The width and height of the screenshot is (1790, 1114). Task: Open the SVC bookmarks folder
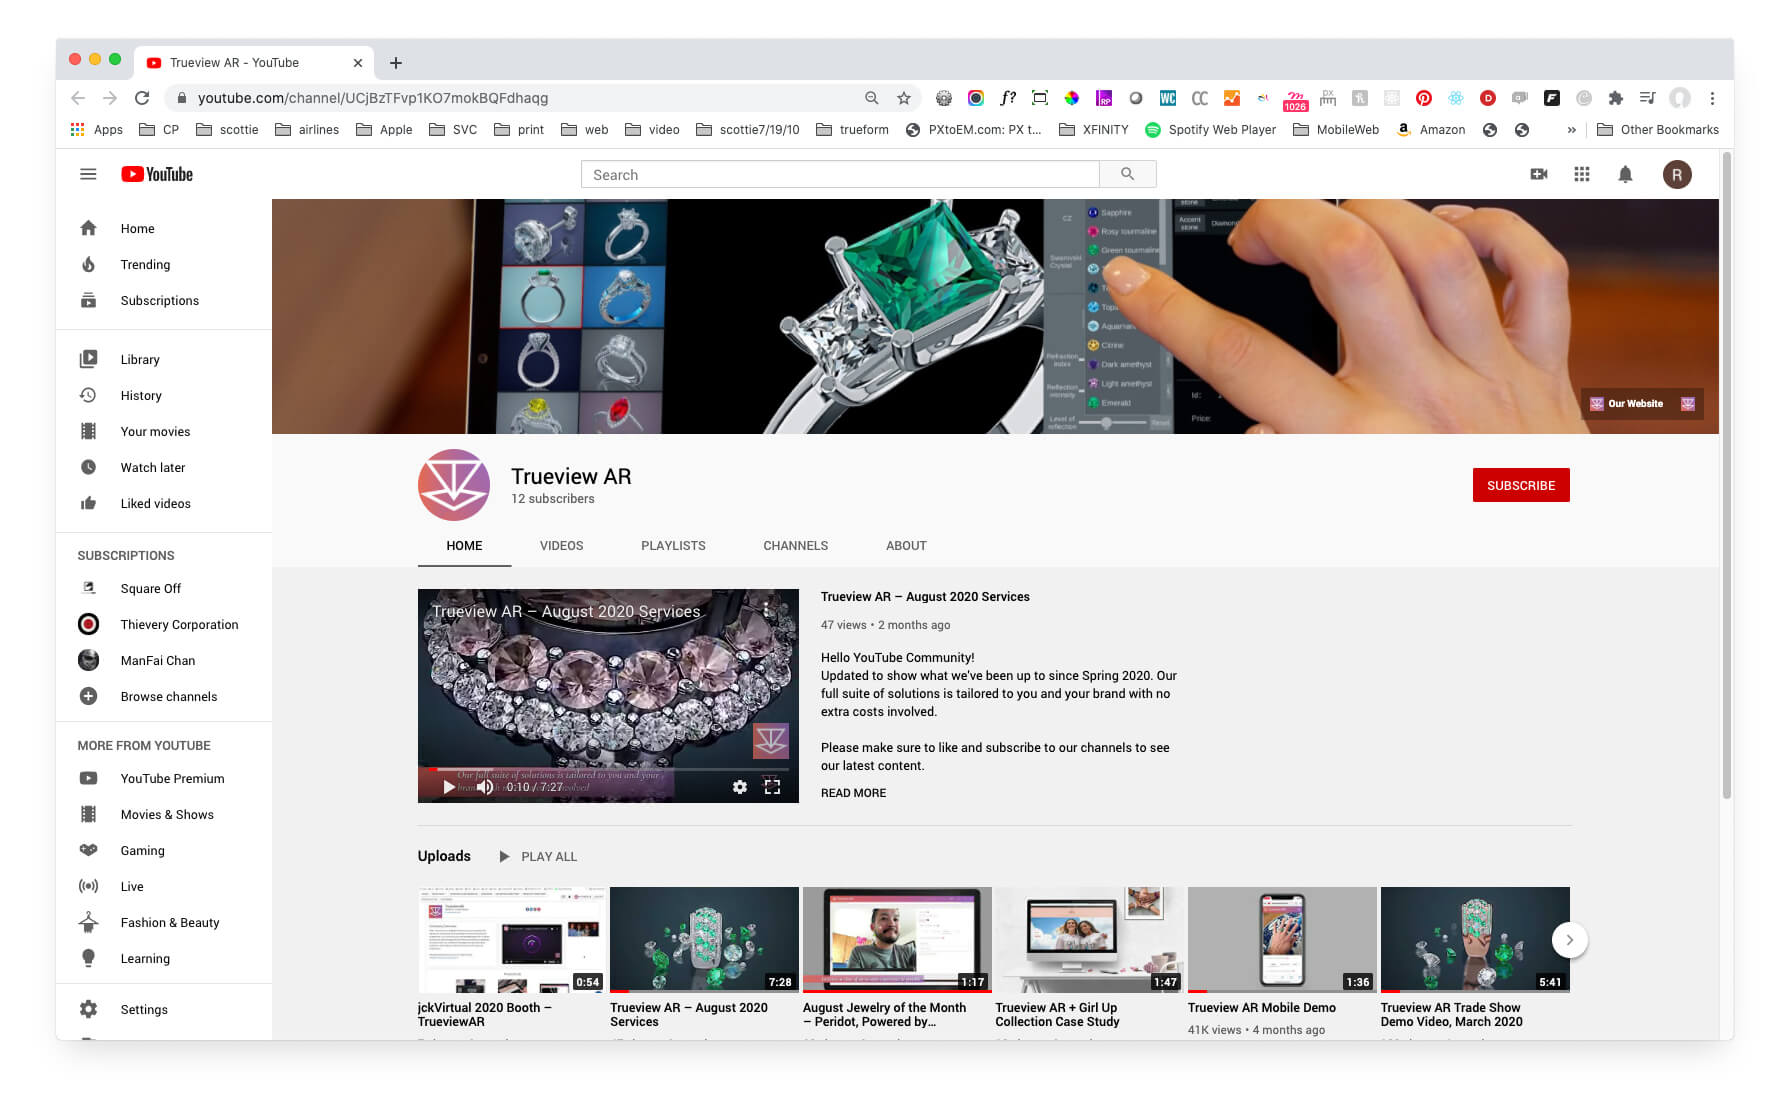coord(453,130)
